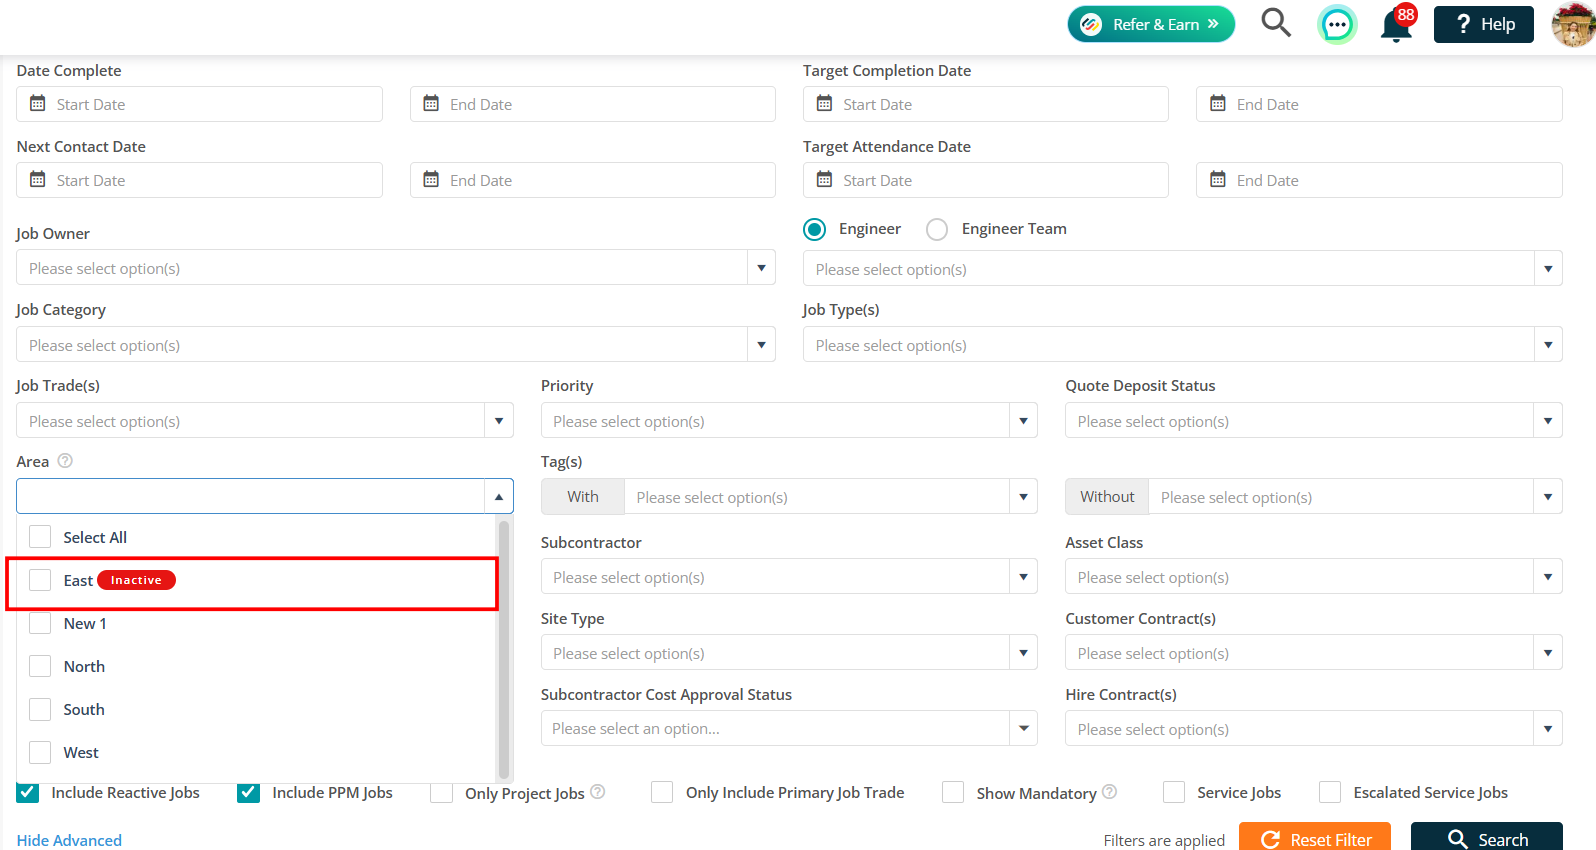Viewport: 1596px width, 850px height.
Task: Collapse the Area dropdown arrow
Action: coord(499,496)
